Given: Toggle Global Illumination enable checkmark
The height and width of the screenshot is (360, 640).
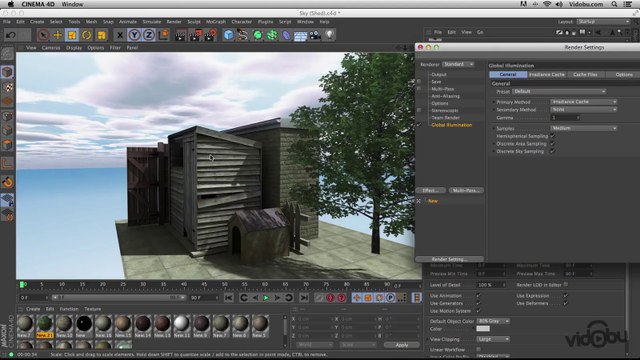Looking at the screenshot, I should point(419,125).
